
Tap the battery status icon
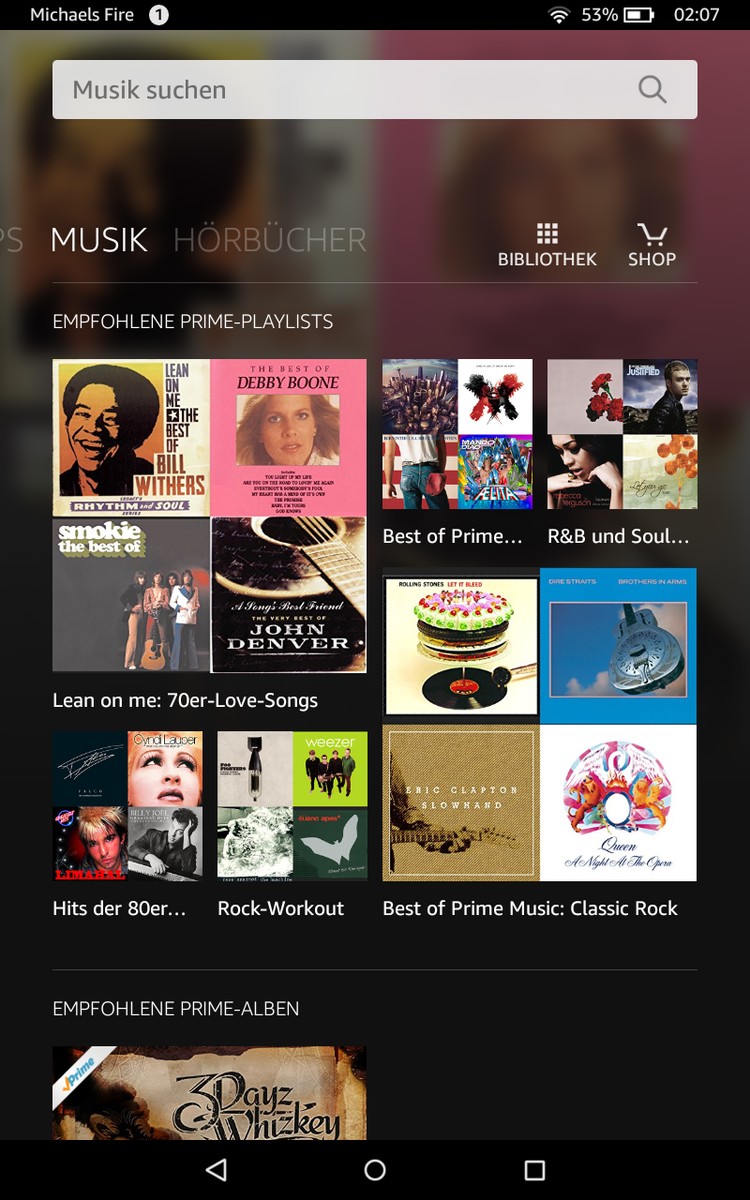(x=638, y=15)
